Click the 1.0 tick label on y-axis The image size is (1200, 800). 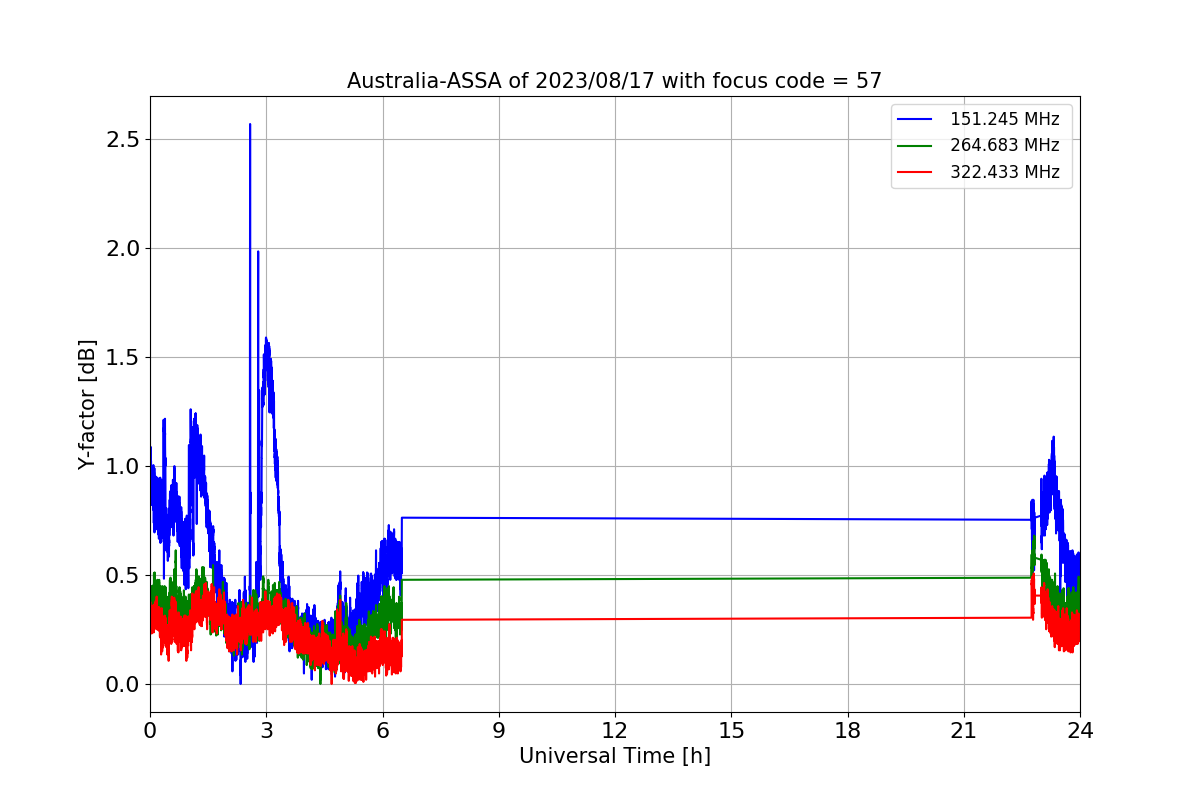click(x=122, y=466)
